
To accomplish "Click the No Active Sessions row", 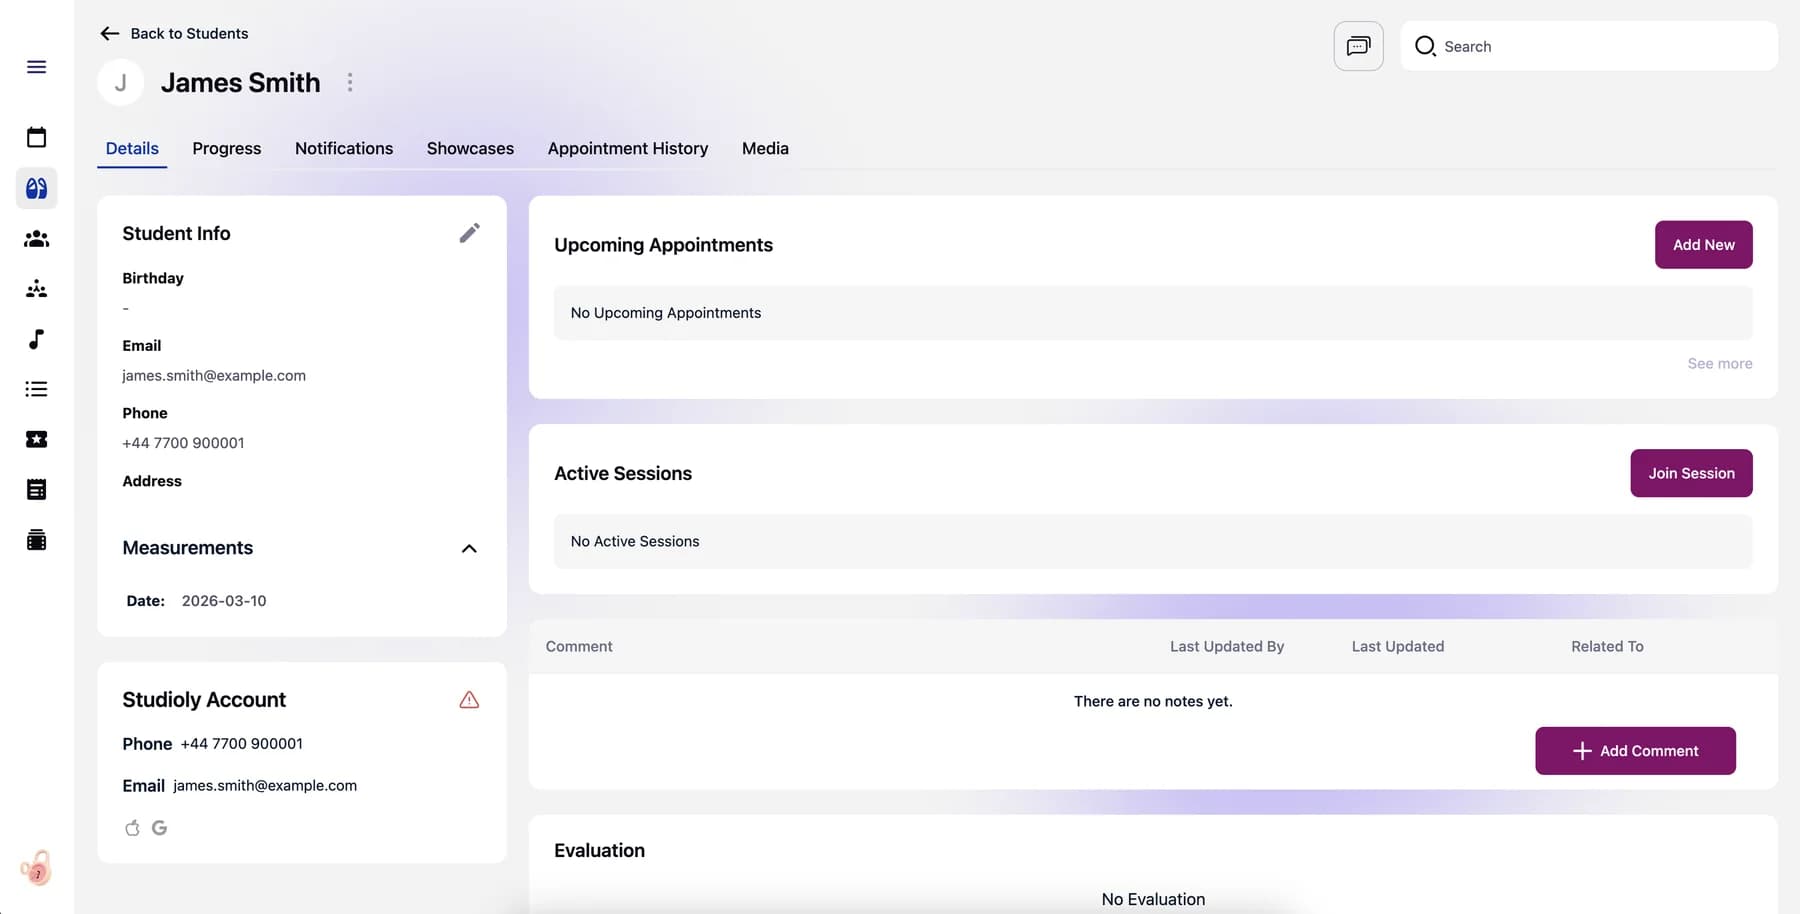I will click(1153, 542).
